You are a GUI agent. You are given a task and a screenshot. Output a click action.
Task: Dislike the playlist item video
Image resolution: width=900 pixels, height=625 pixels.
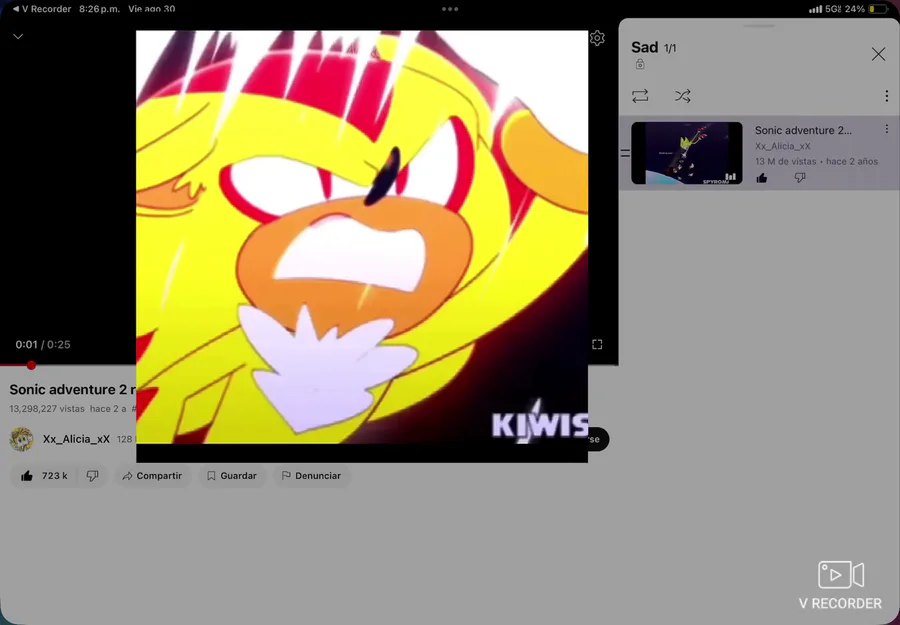[800, 178]
